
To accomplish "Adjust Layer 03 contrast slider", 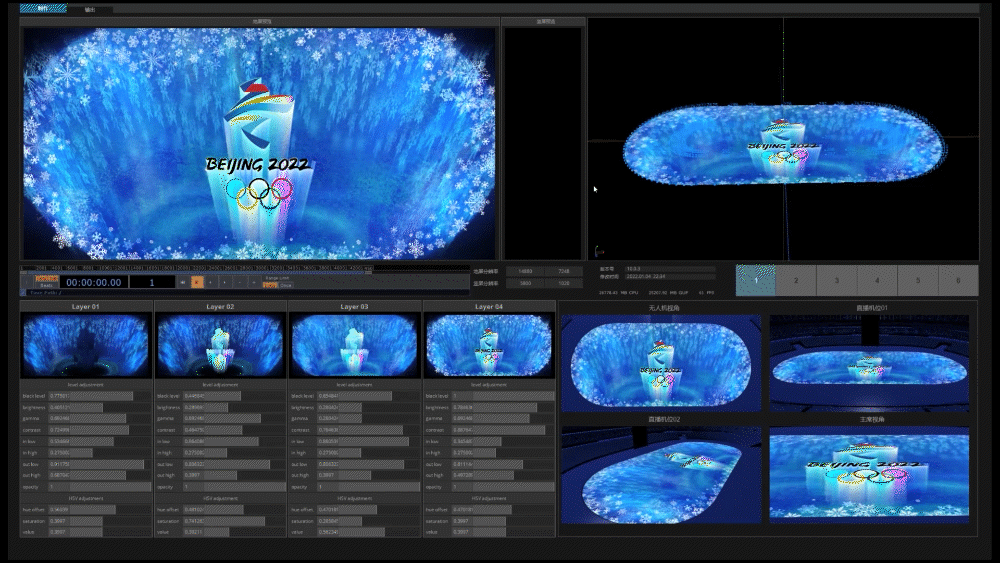I will pos(369,430).
